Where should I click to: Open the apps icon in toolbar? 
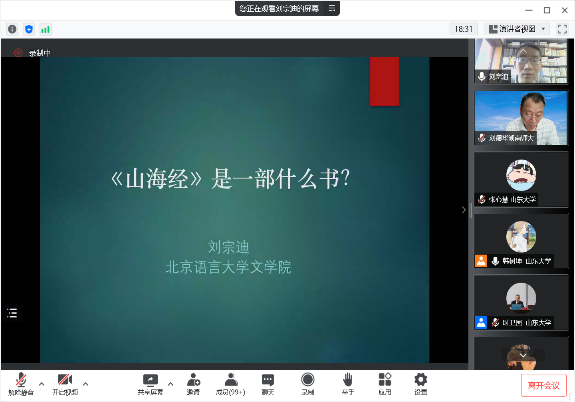point(385,384)
